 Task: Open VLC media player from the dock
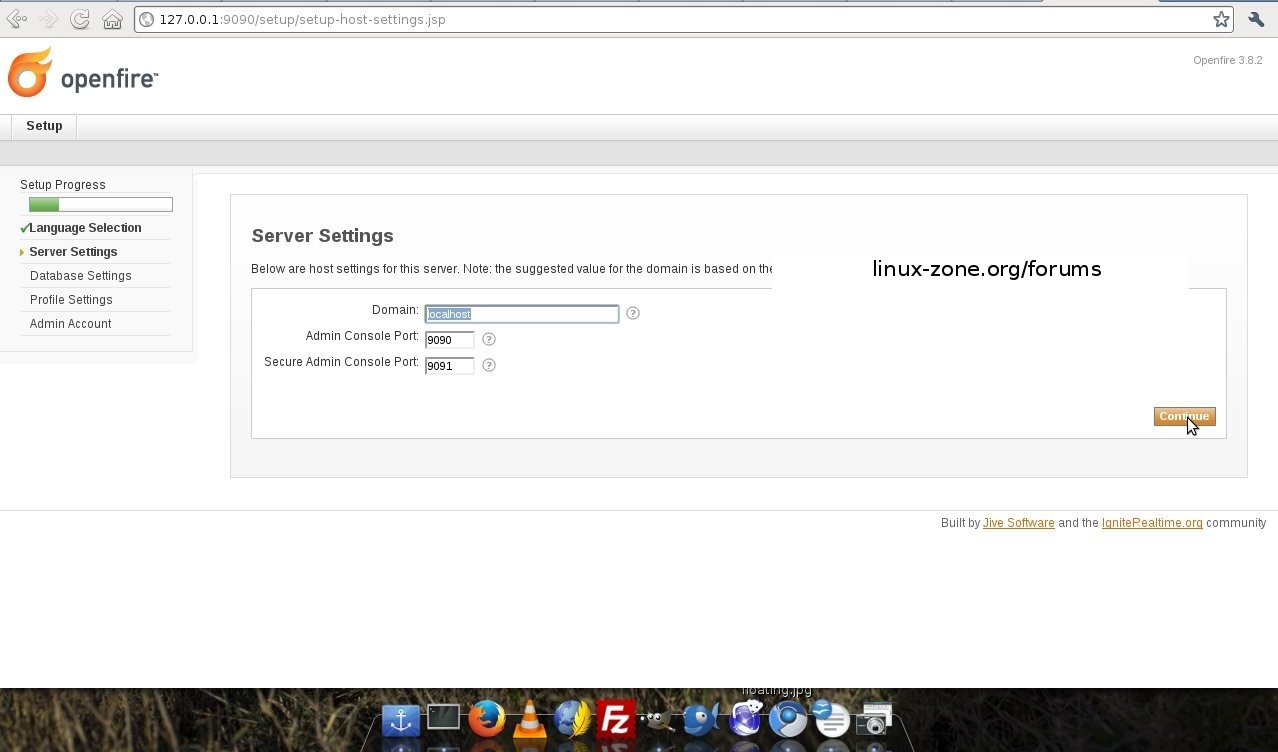pyautogui.click(x=529, y=719)
